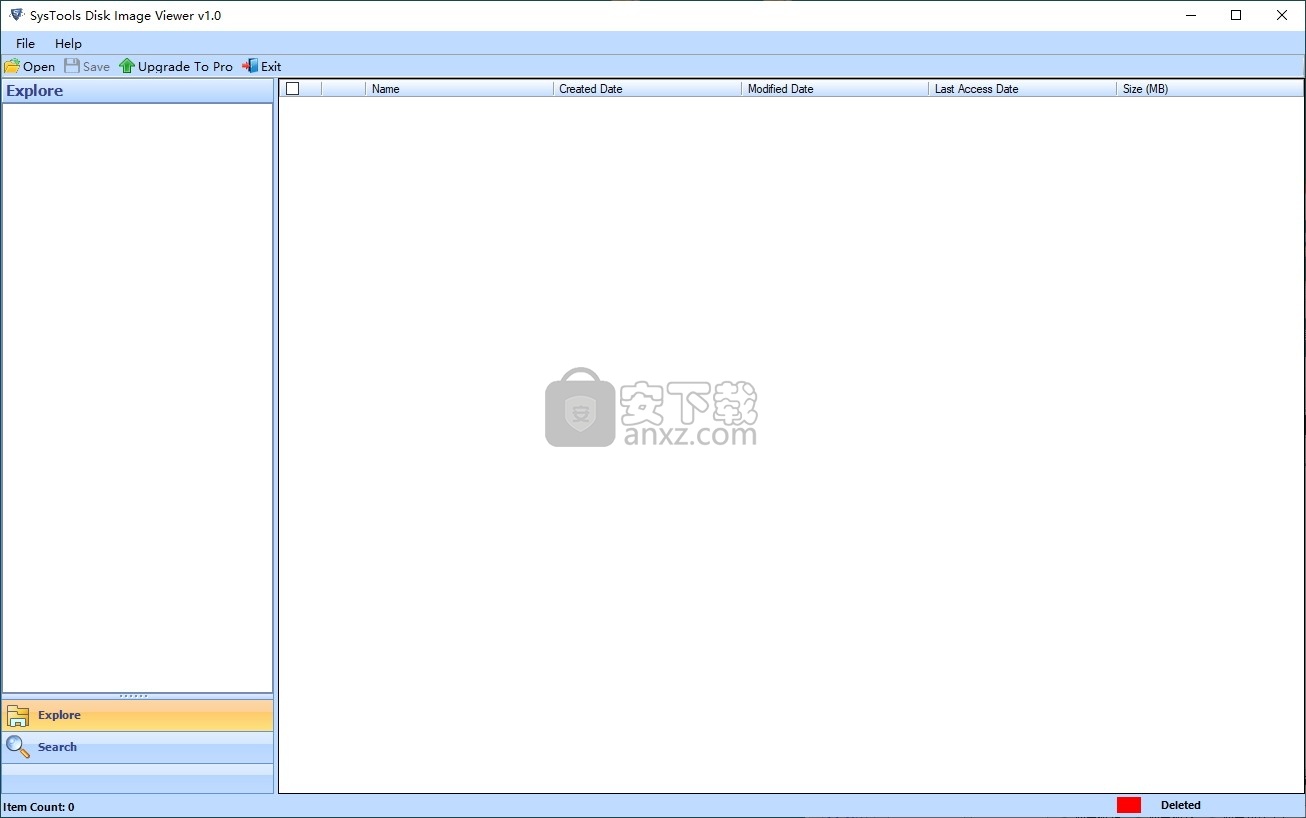The width and height of the screenshot is (1306, 818).
Task: Tick the select-all checkbox in table header
Action: click(292, 88)
